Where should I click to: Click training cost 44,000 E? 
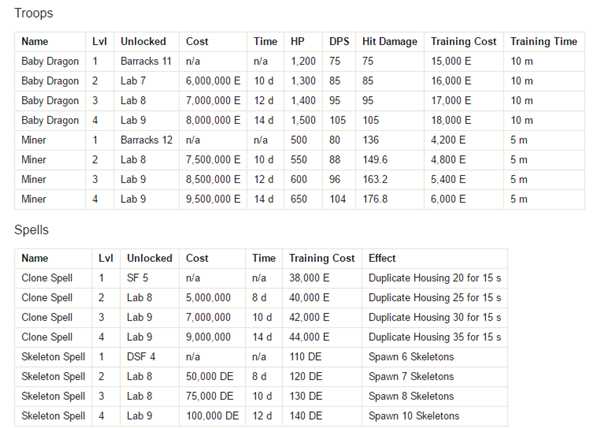point(309,337)
